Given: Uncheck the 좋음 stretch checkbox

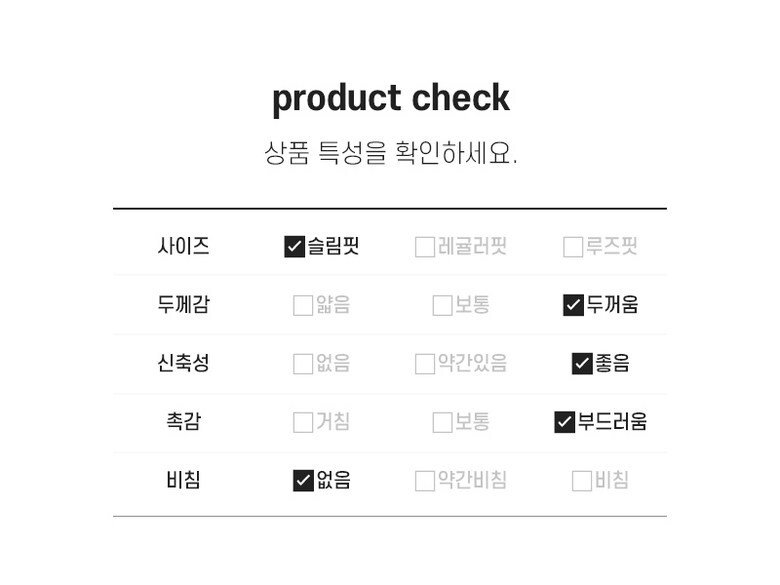Looking at the screenshot, I should click(x=582, y=364).
